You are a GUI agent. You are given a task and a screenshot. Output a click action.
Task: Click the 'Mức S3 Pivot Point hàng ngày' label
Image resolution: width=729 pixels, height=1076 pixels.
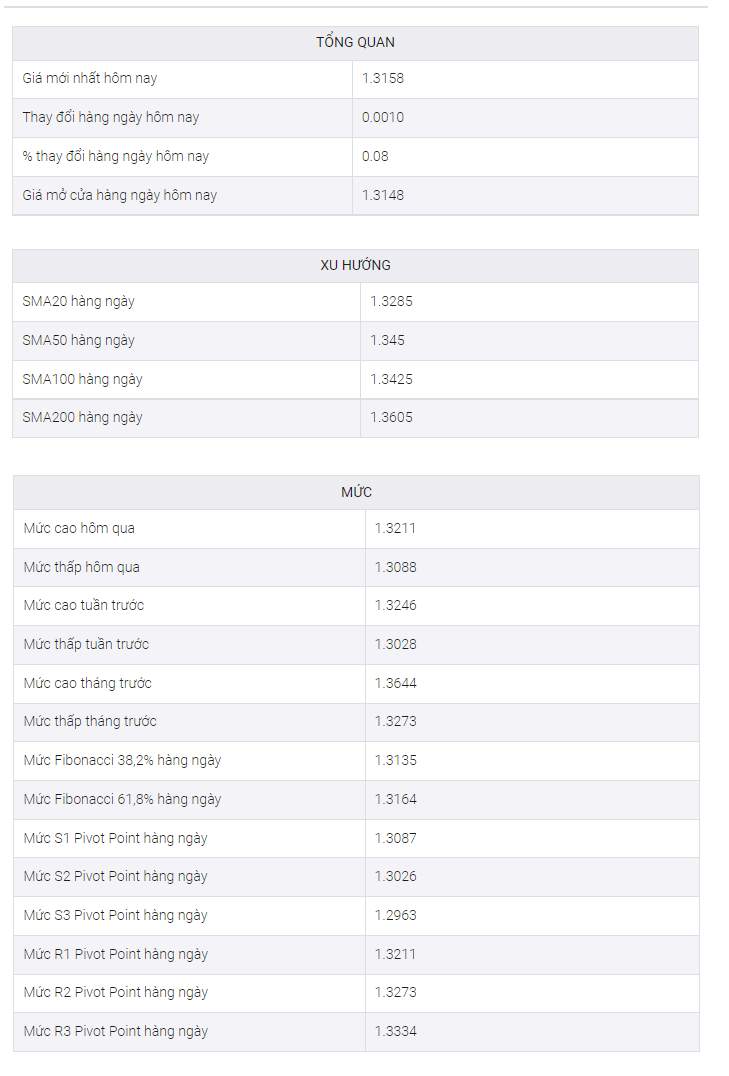115,915
